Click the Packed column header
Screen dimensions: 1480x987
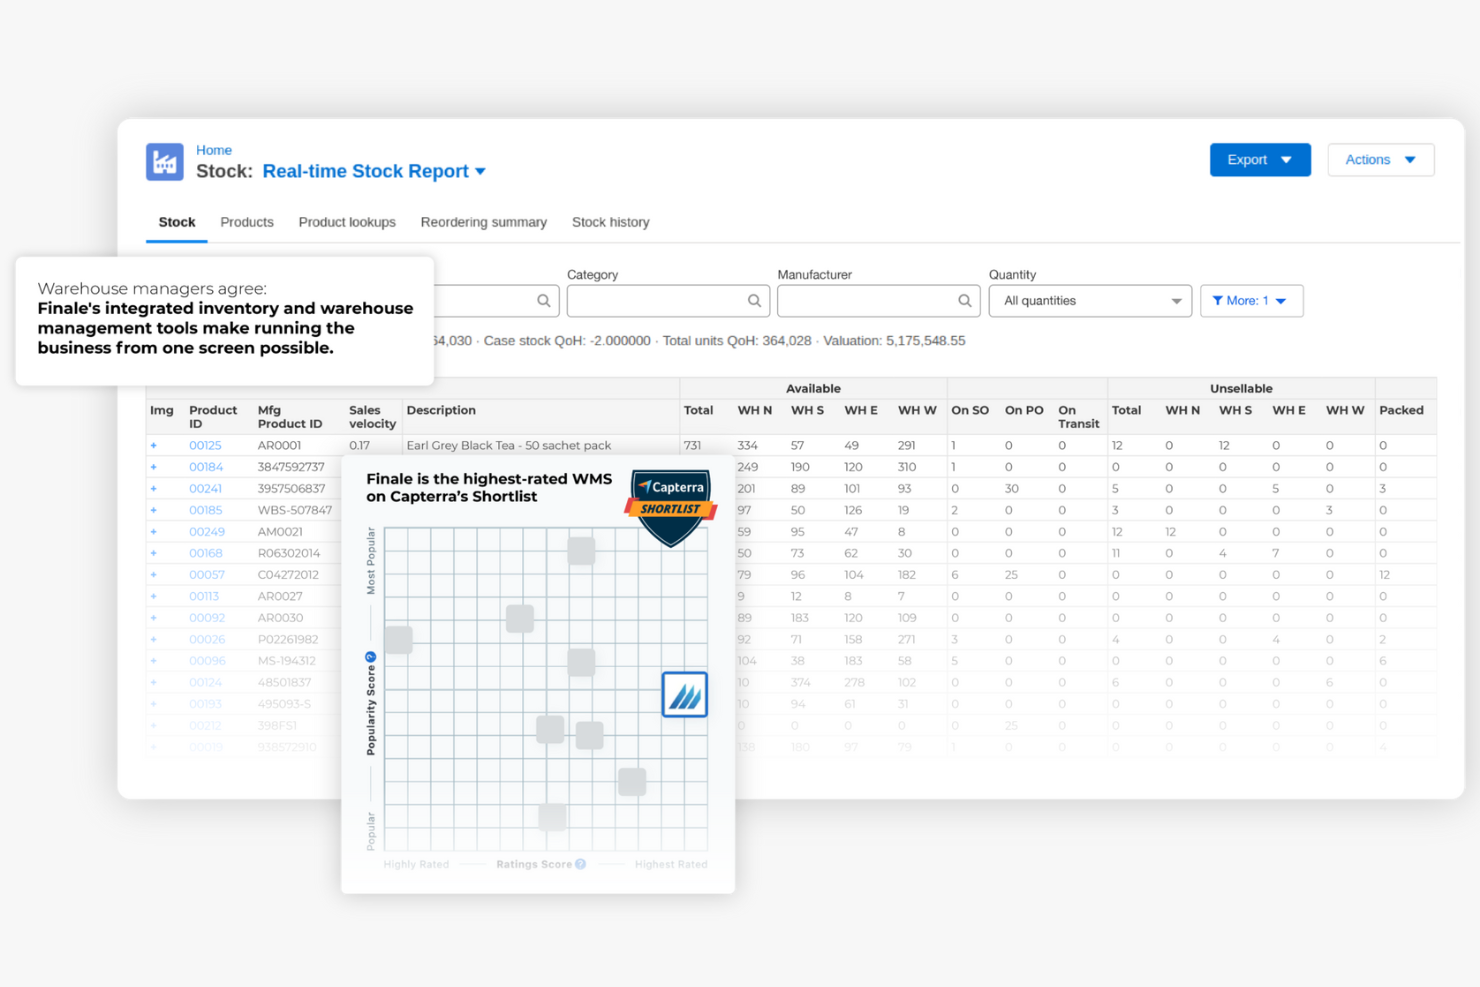pos(1401,410)
